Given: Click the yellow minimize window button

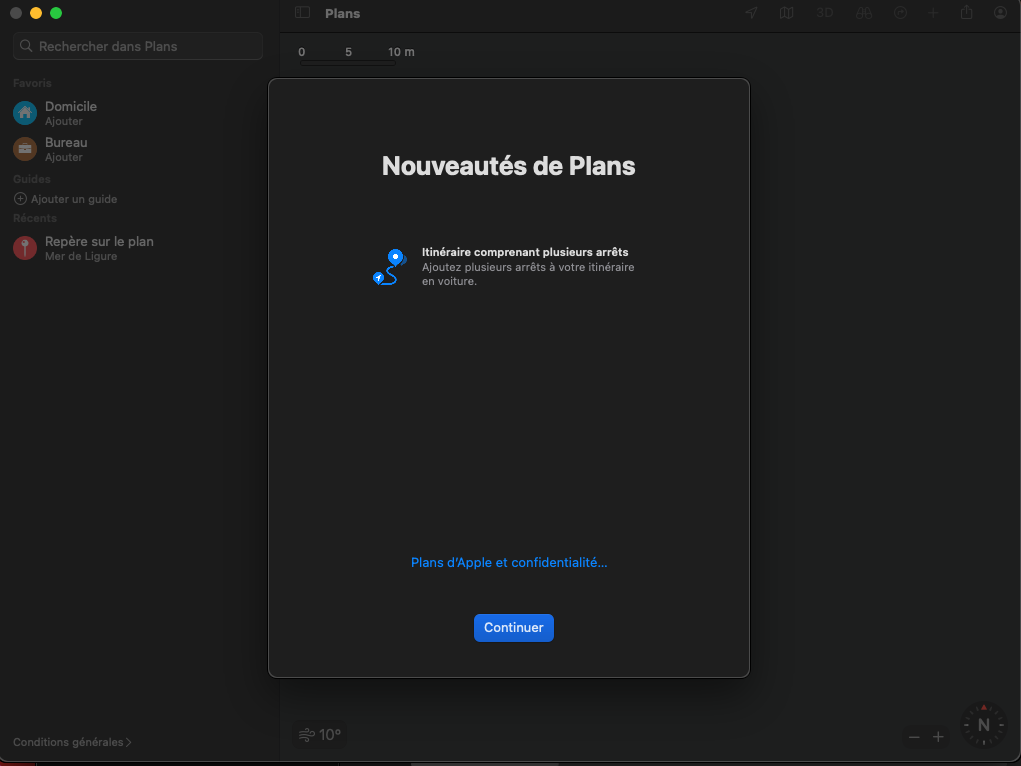Looking at the screenshot, I should pyautogui.click(x=36, y=13).
